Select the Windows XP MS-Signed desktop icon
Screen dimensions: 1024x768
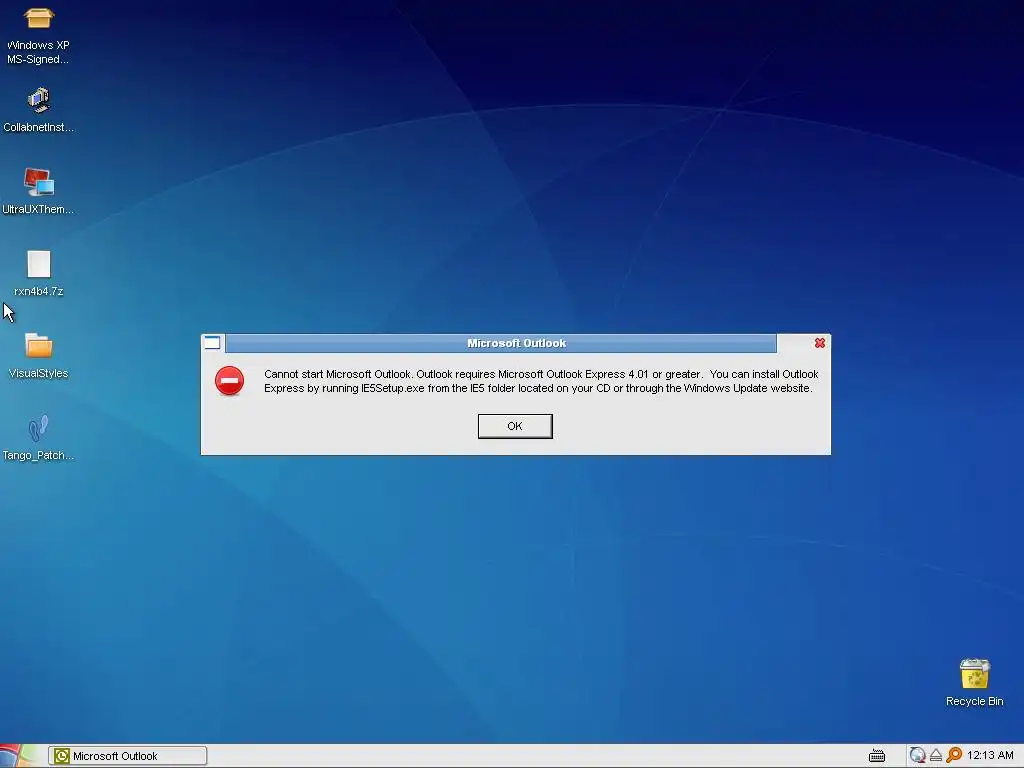[38, 35]
